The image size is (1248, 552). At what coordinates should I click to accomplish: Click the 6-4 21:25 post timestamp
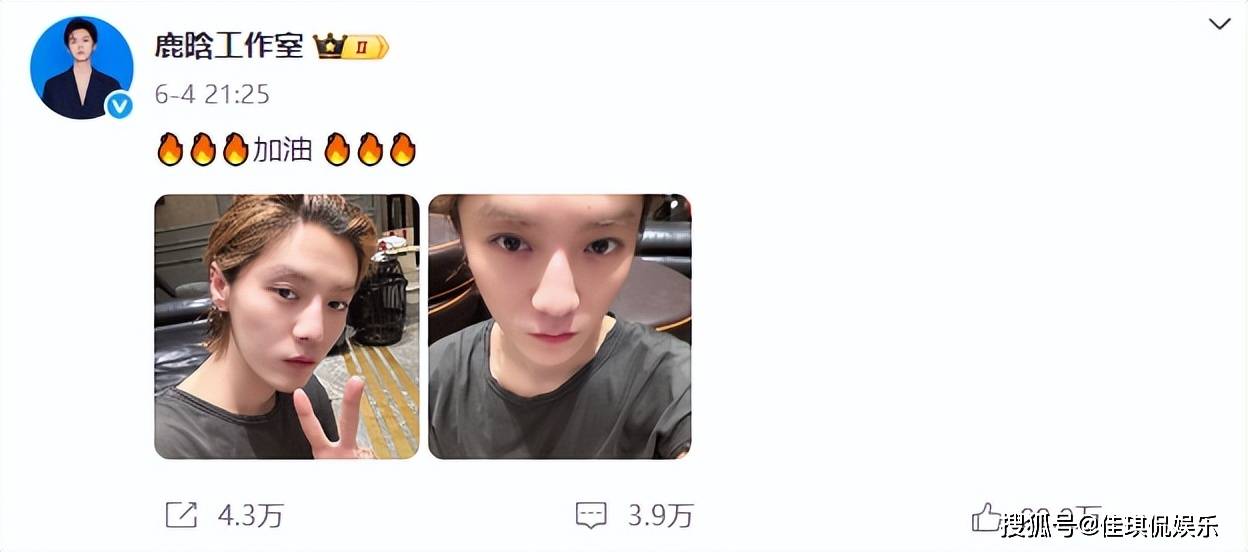(212, 95)
